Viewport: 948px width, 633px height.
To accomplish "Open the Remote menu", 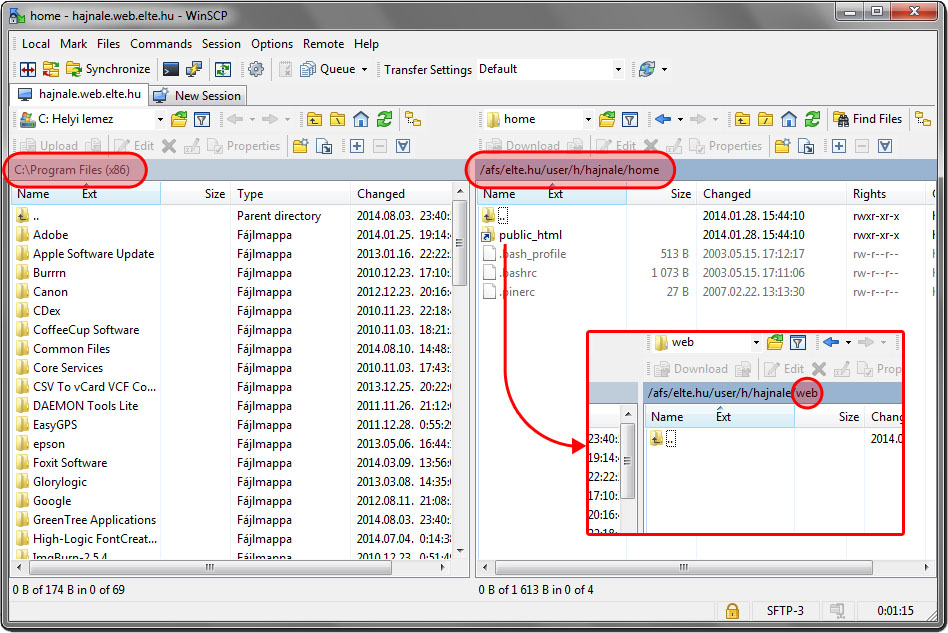I will (323, 44).
